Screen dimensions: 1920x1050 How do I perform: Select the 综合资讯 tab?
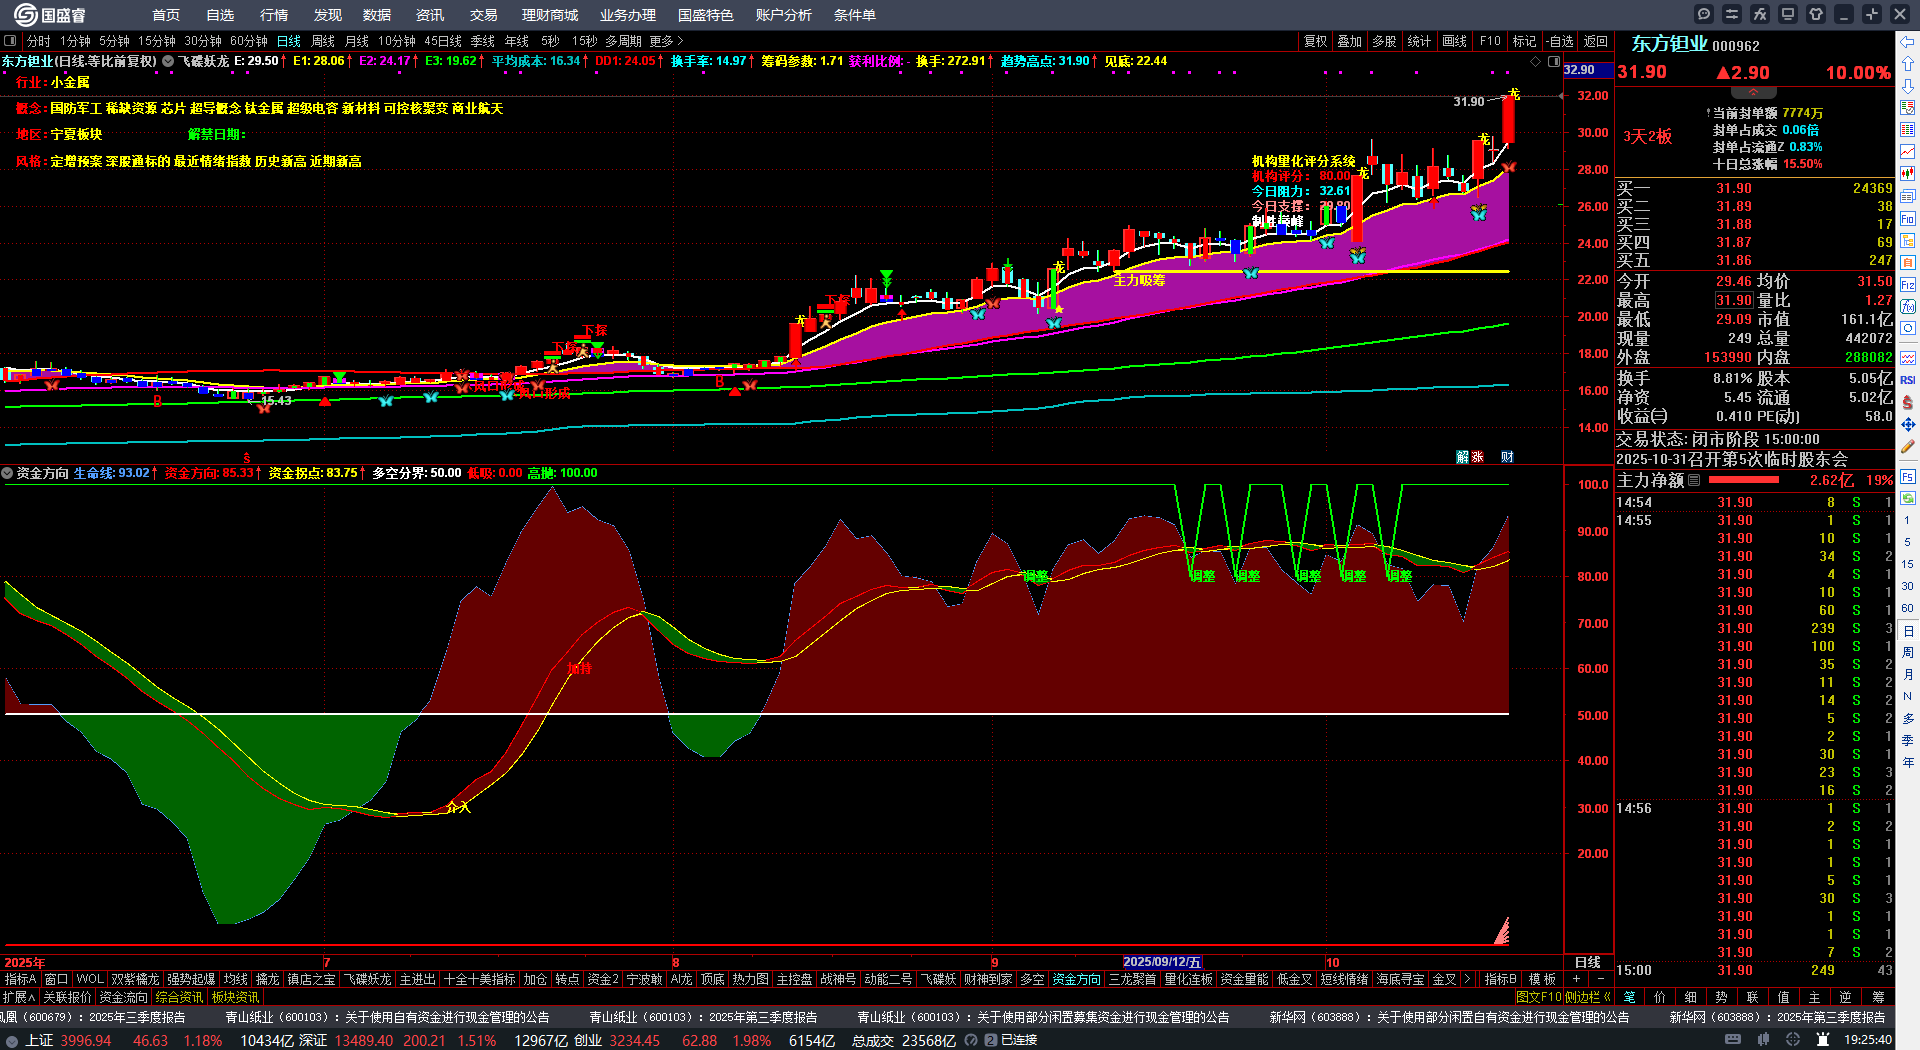[x=179, y=997]
